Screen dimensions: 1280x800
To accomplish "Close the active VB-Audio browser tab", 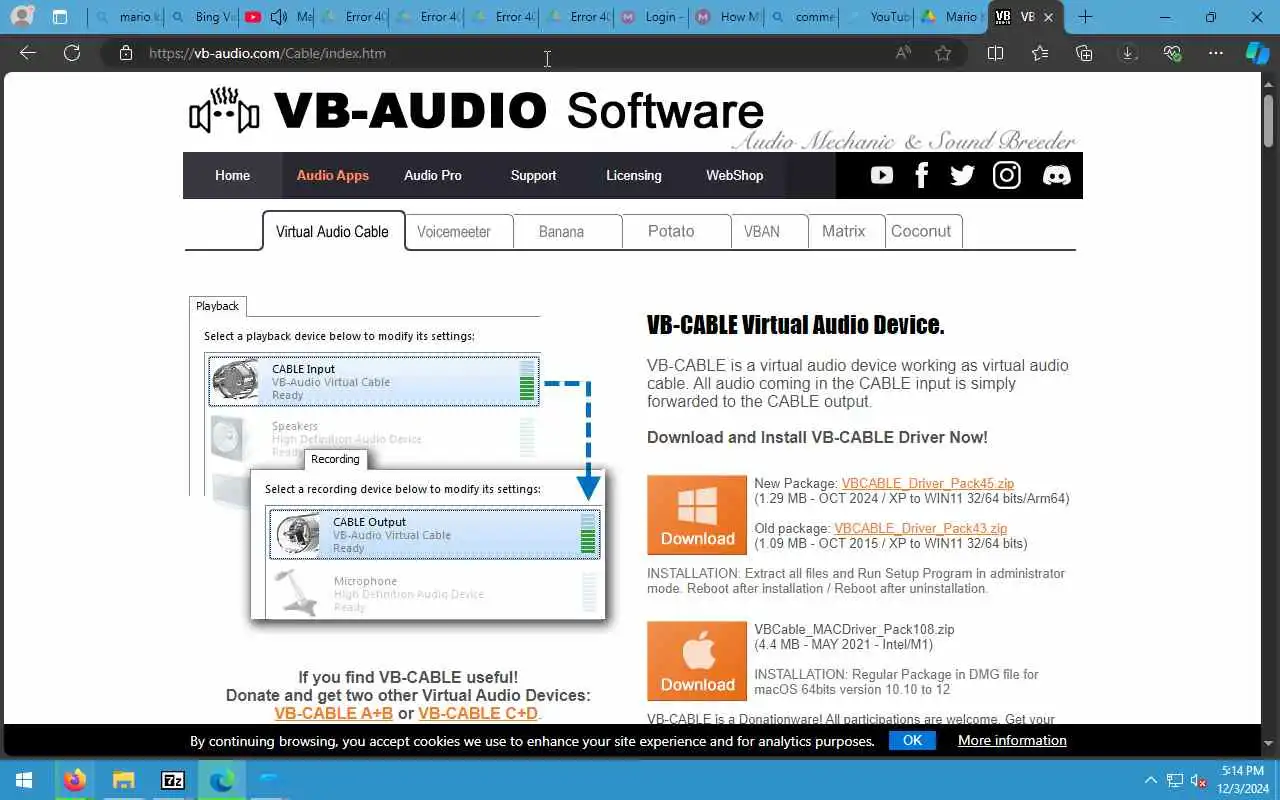I will [1048, 16].
